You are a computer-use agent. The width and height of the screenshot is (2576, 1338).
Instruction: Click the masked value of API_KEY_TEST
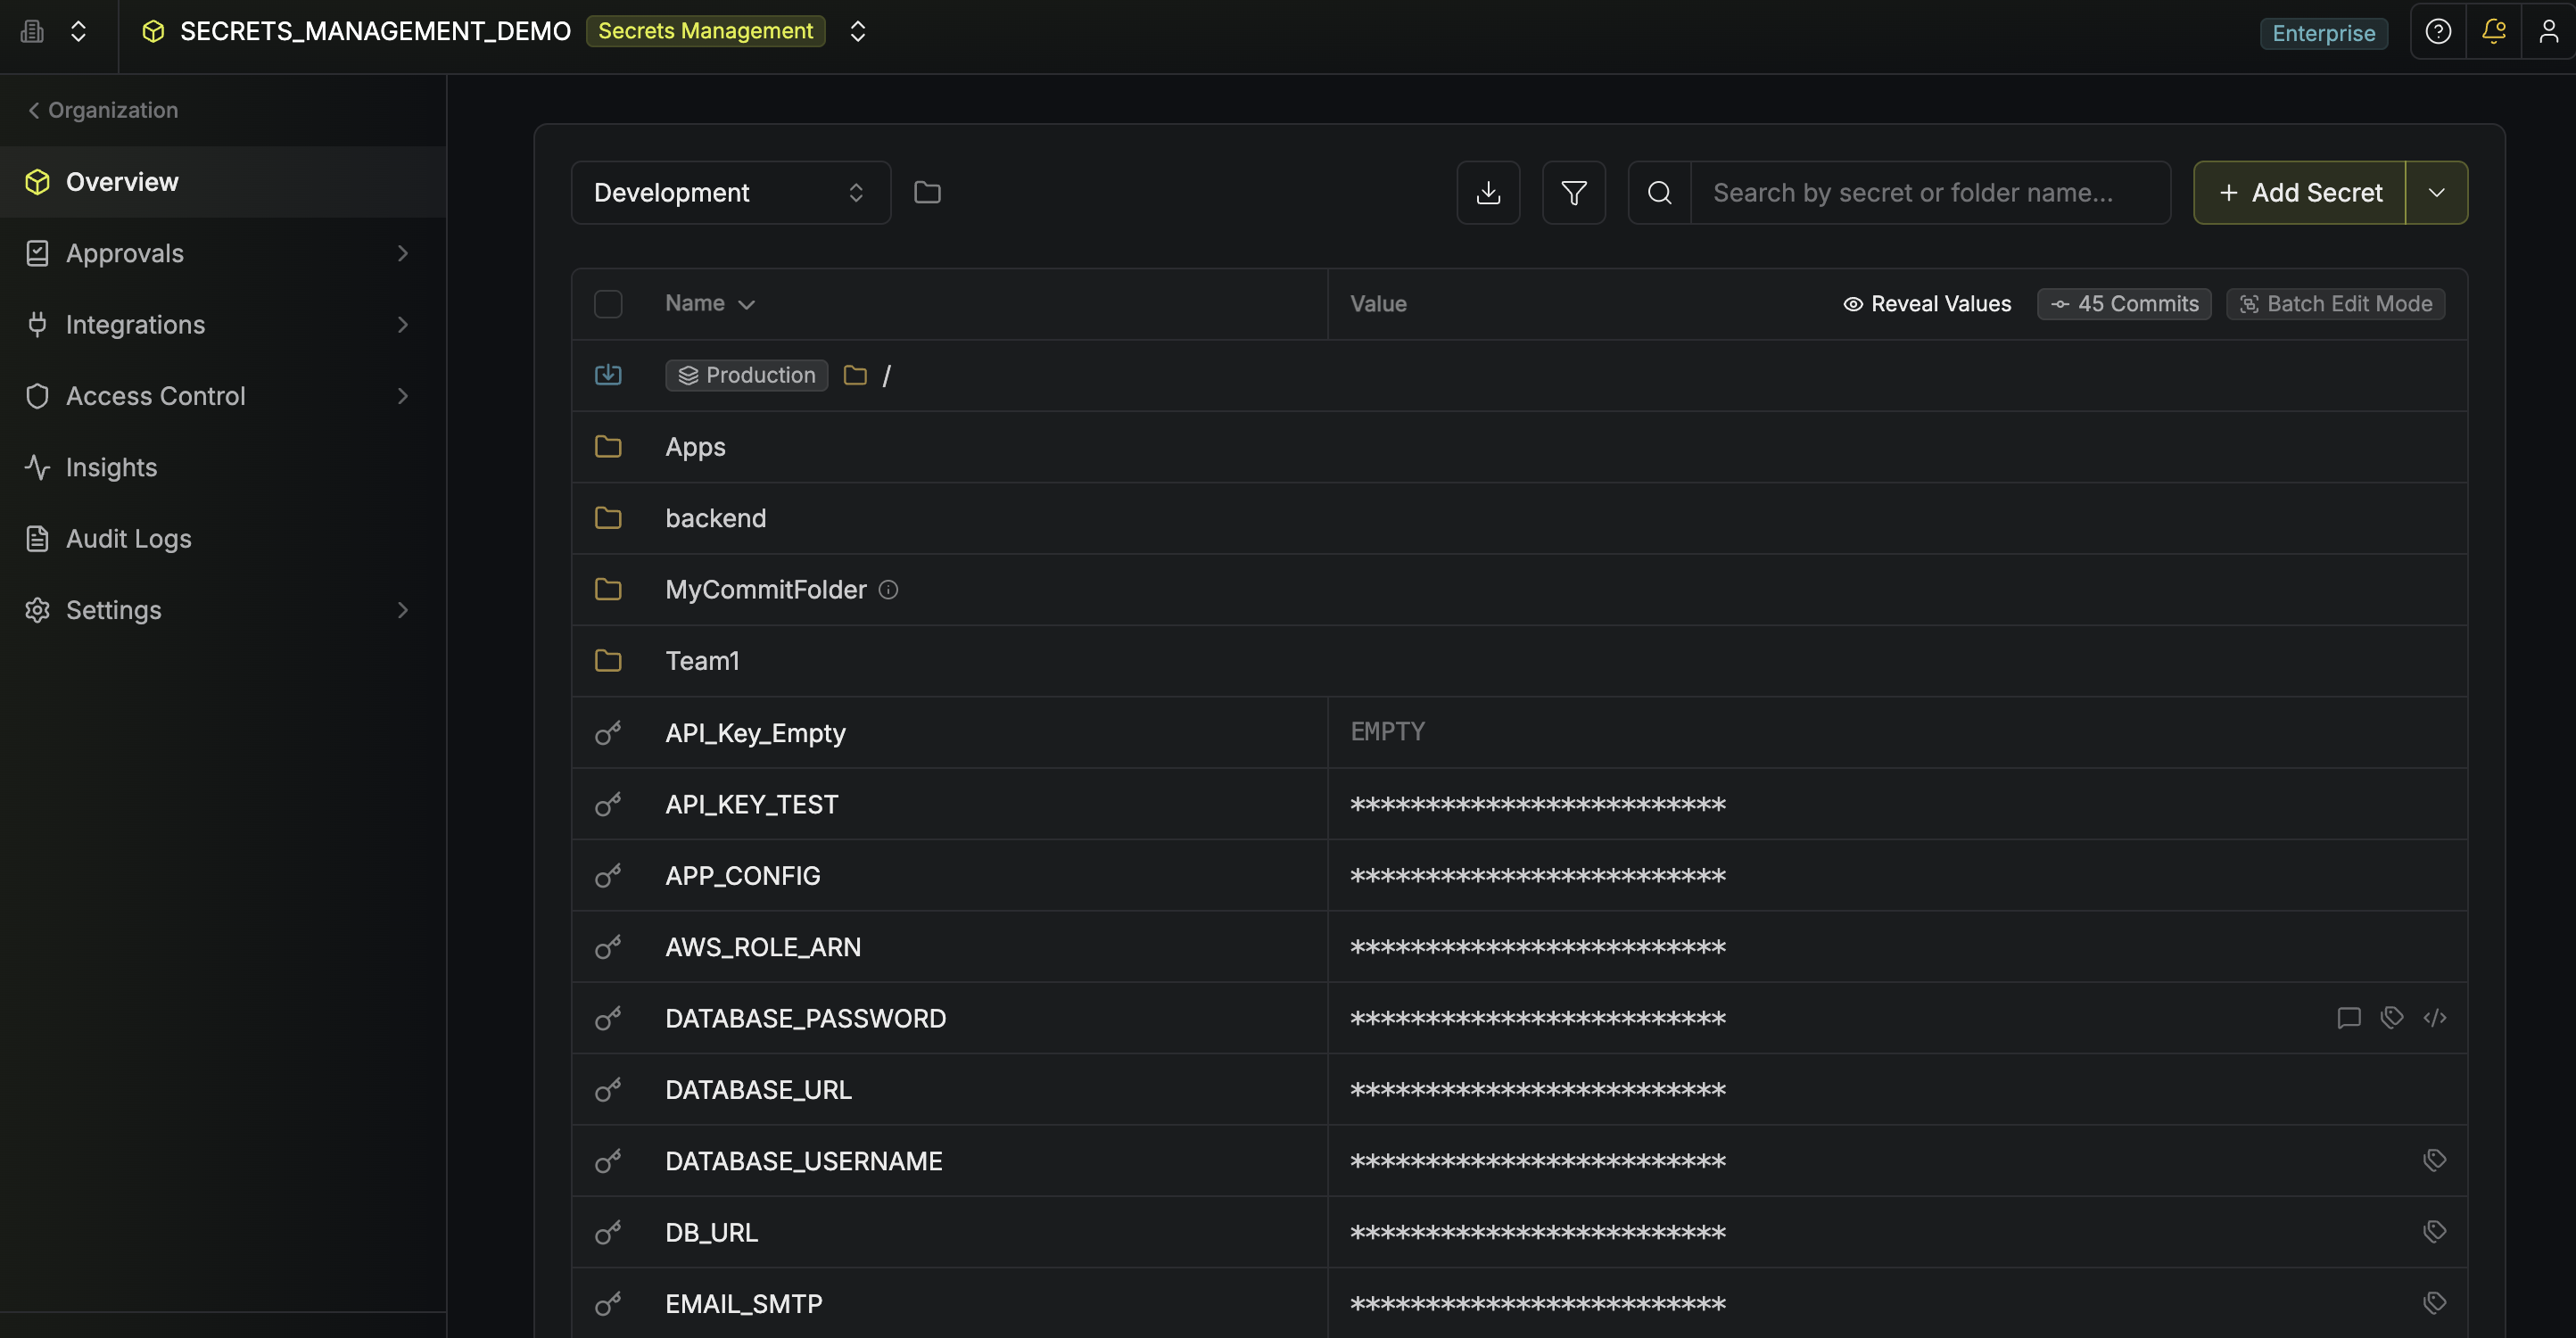[x=1537, y=805]
